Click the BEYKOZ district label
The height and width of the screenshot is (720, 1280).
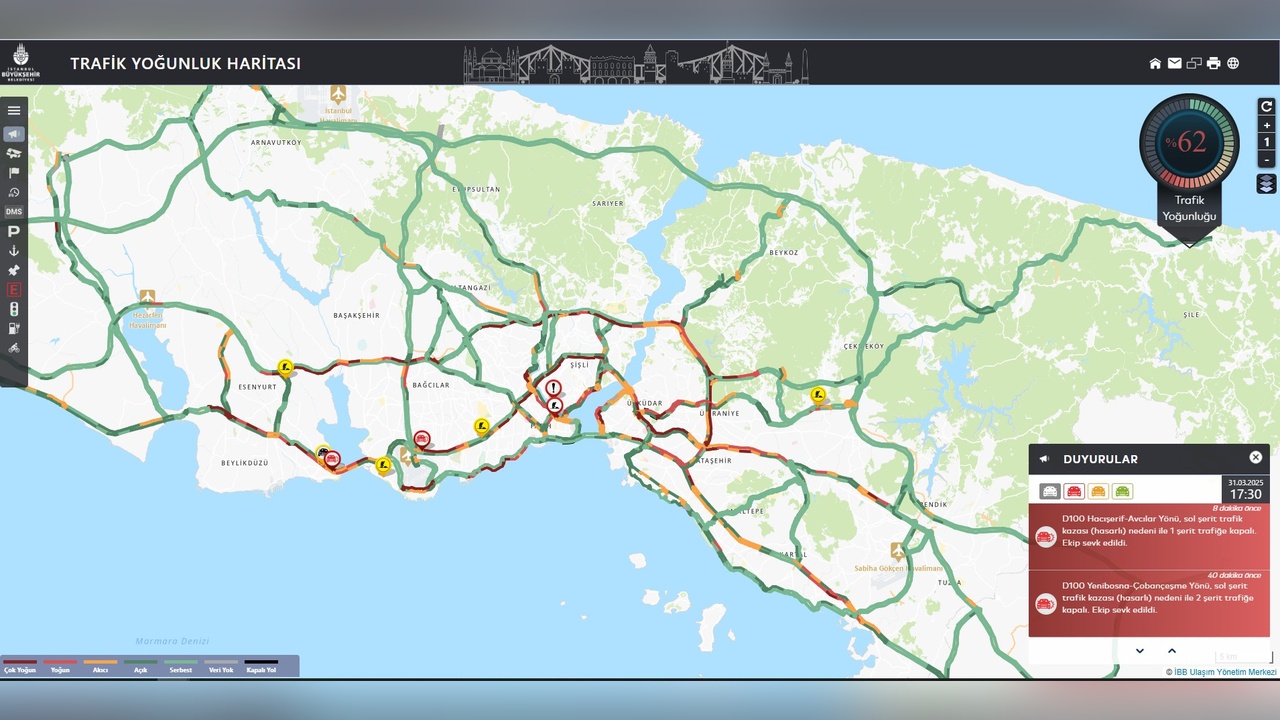[784, 253]
